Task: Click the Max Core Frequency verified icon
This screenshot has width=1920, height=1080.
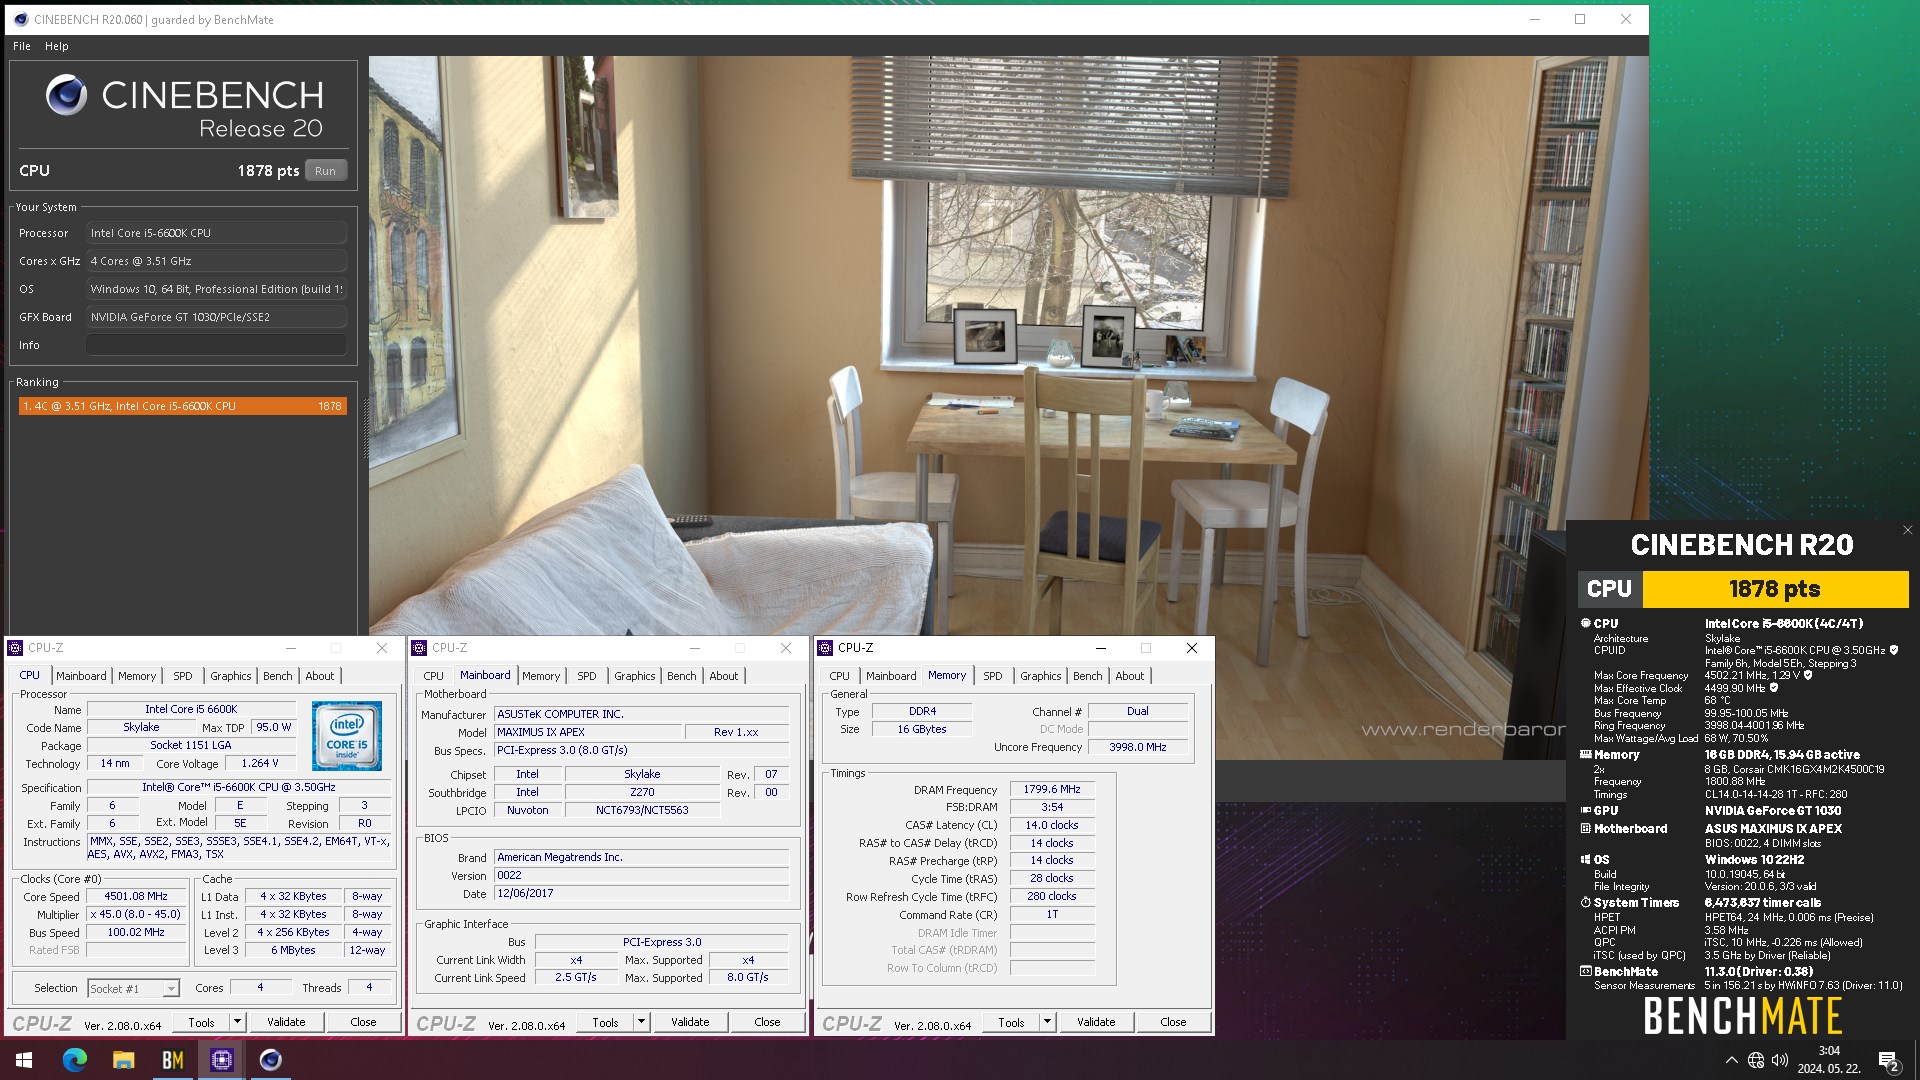Action: (x=1807, y=675)
